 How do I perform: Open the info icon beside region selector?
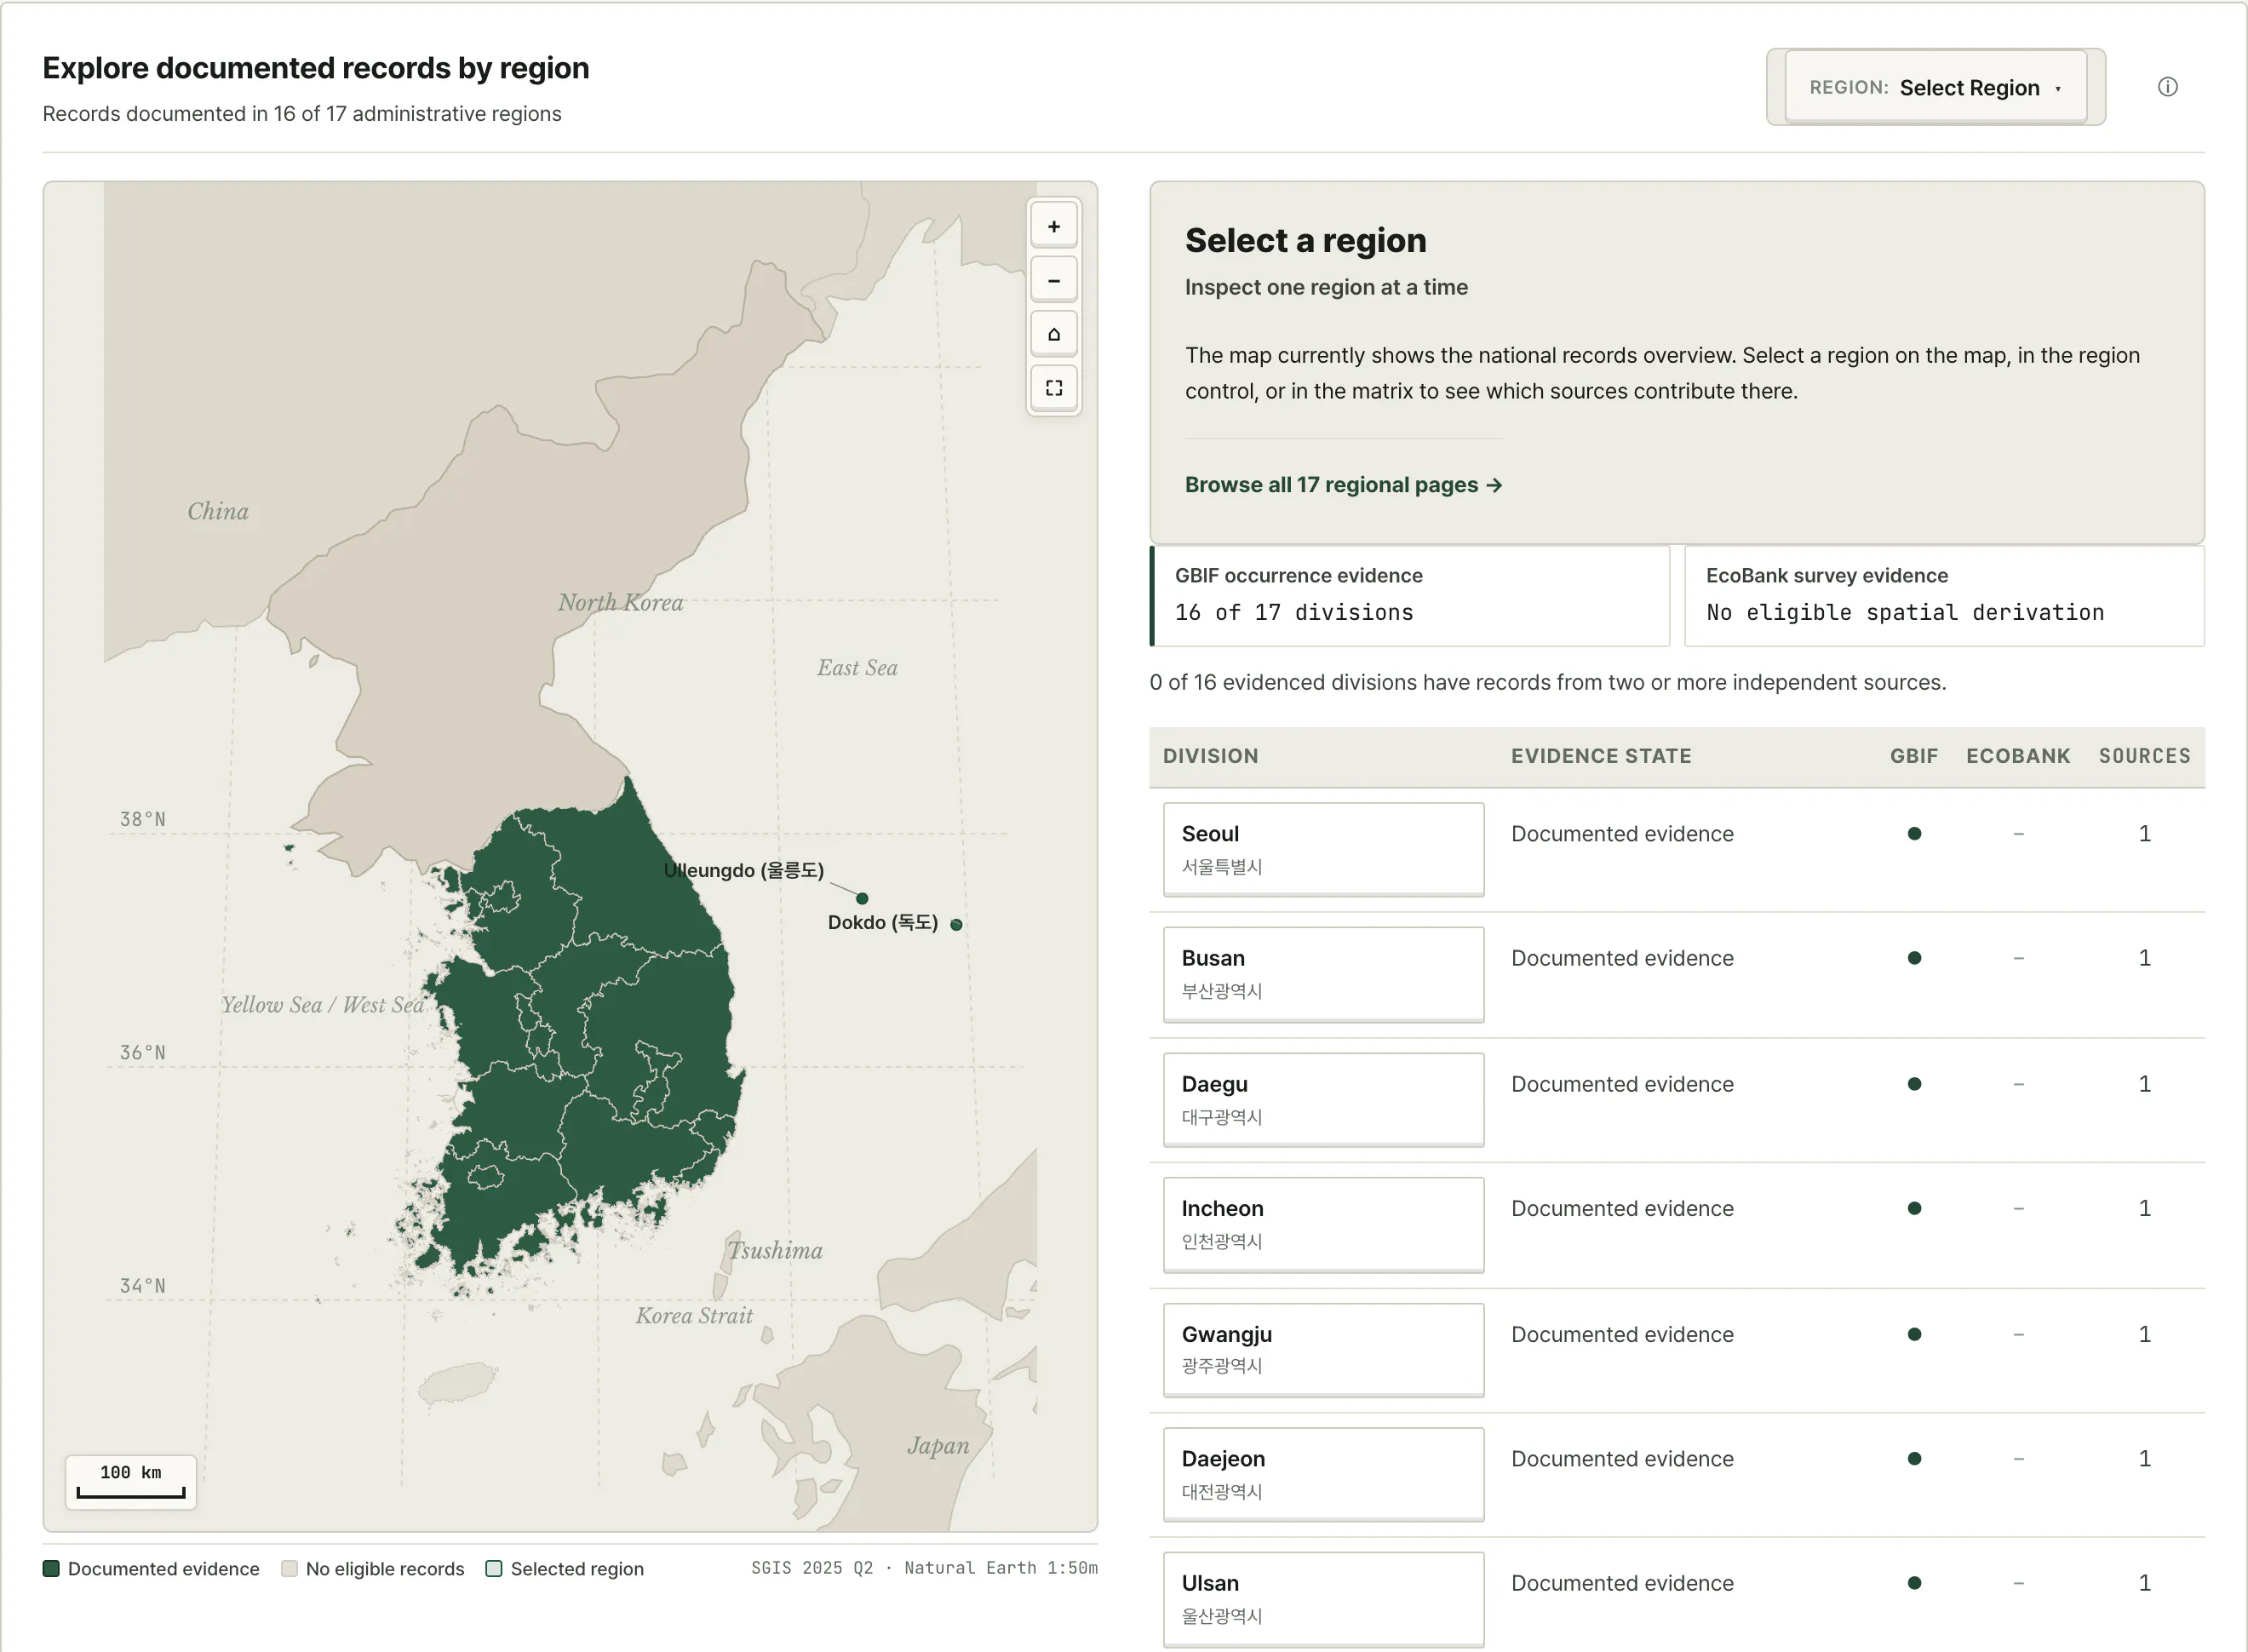[x=2167, y=87]
